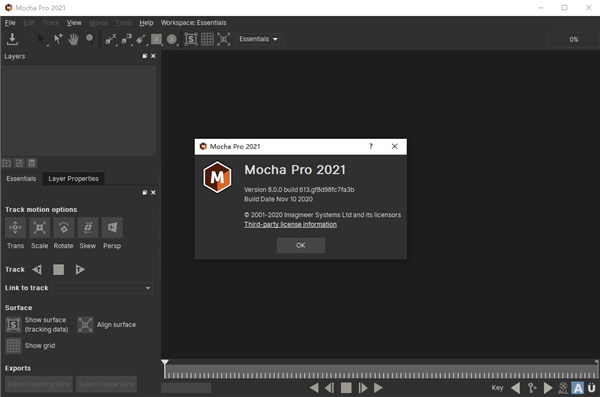The height and width of the screenshot is (397, 600).
Task: Switch to the Essentials tab
Action: pos(21,179)
